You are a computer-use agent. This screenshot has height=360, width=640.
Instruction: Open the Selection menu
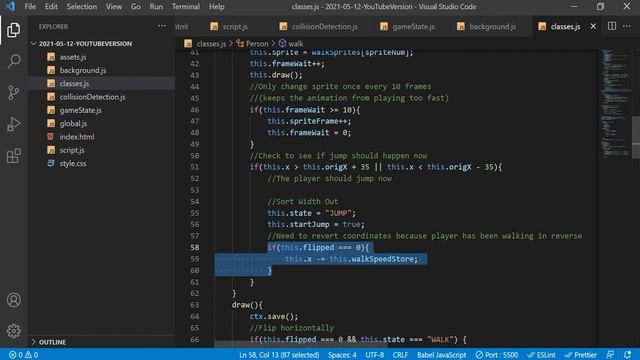[82, 7]
